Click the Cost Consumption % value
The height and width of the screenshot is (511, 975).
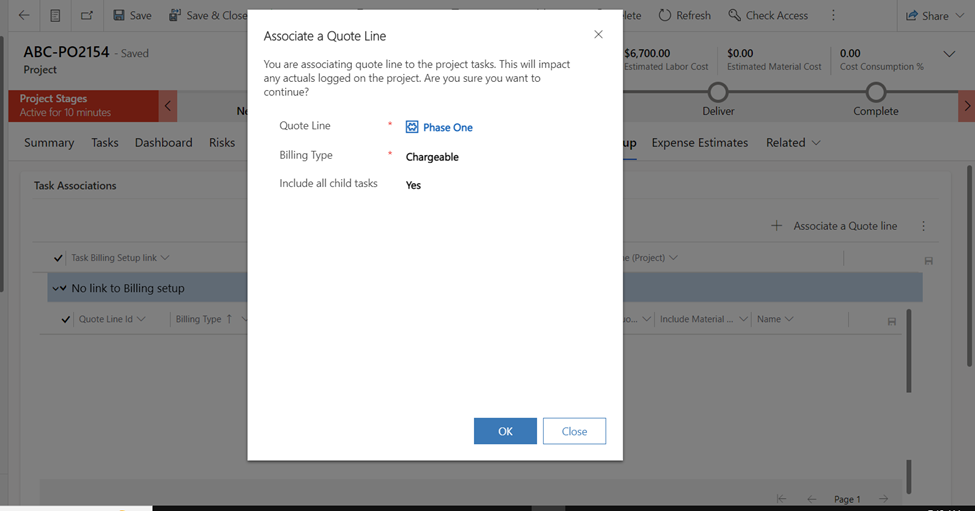[850, 53]
